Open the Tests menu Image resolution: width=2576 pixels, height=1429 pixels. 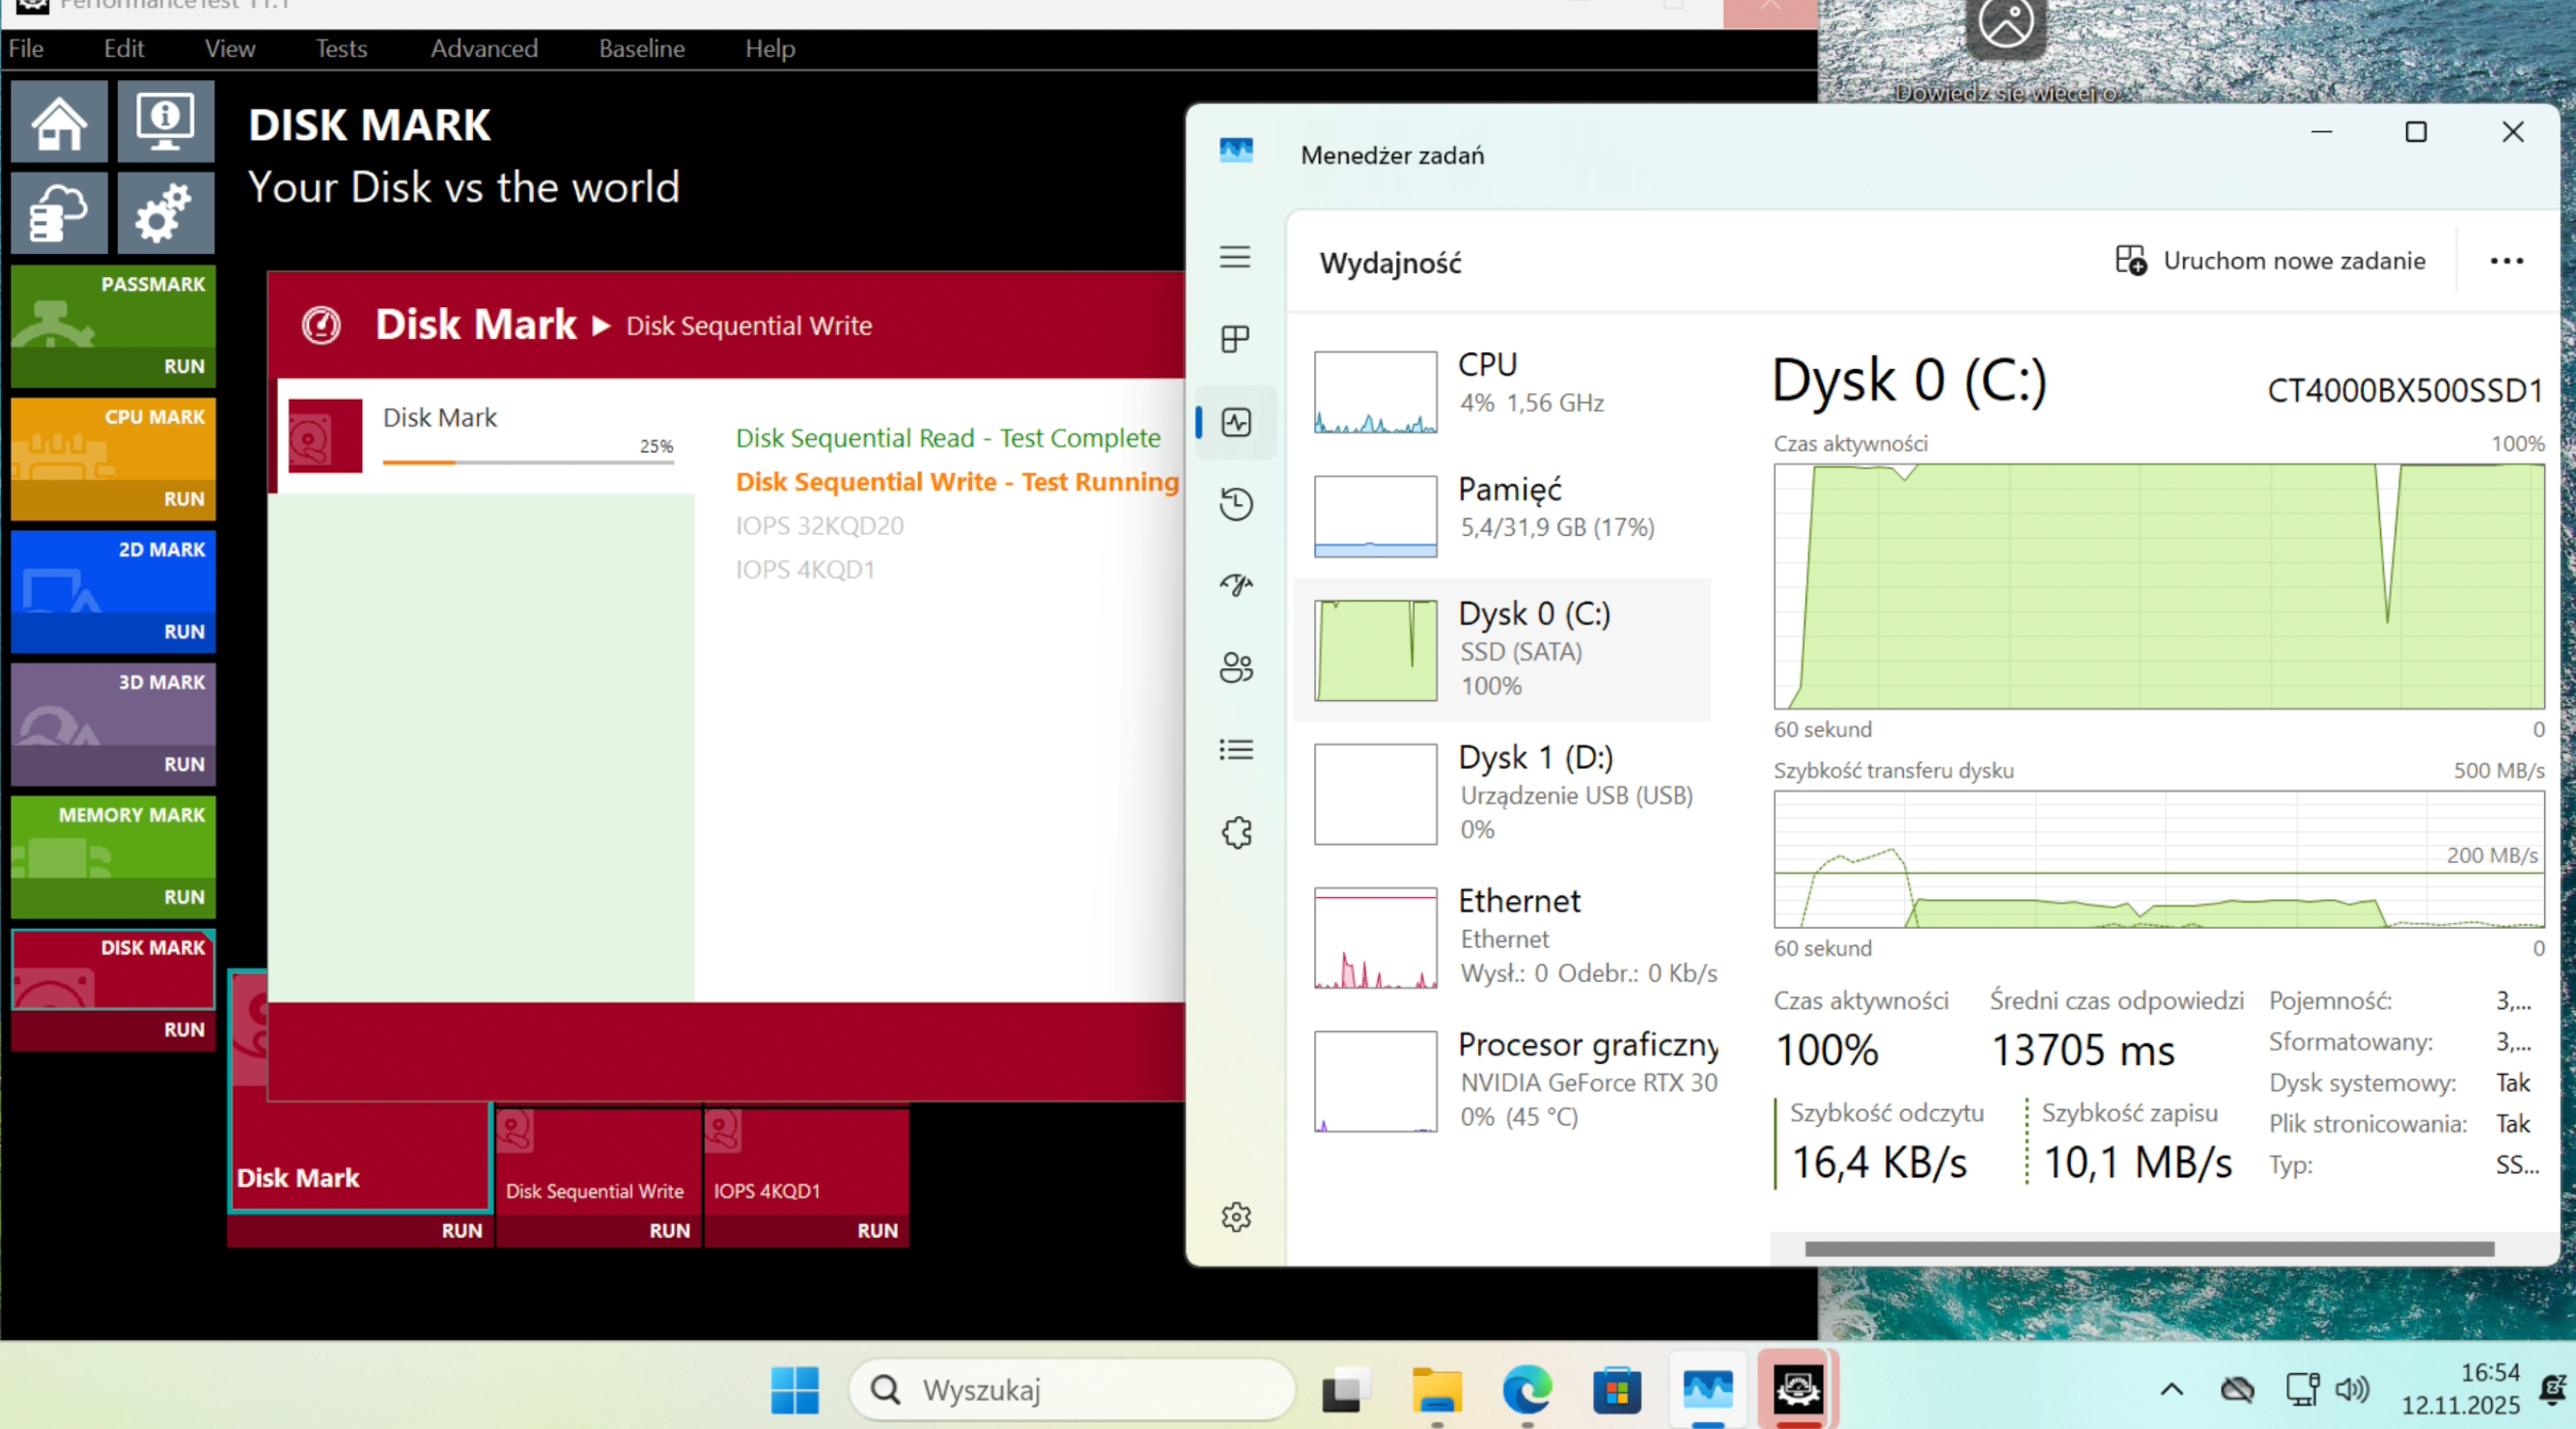coord(341,48)
